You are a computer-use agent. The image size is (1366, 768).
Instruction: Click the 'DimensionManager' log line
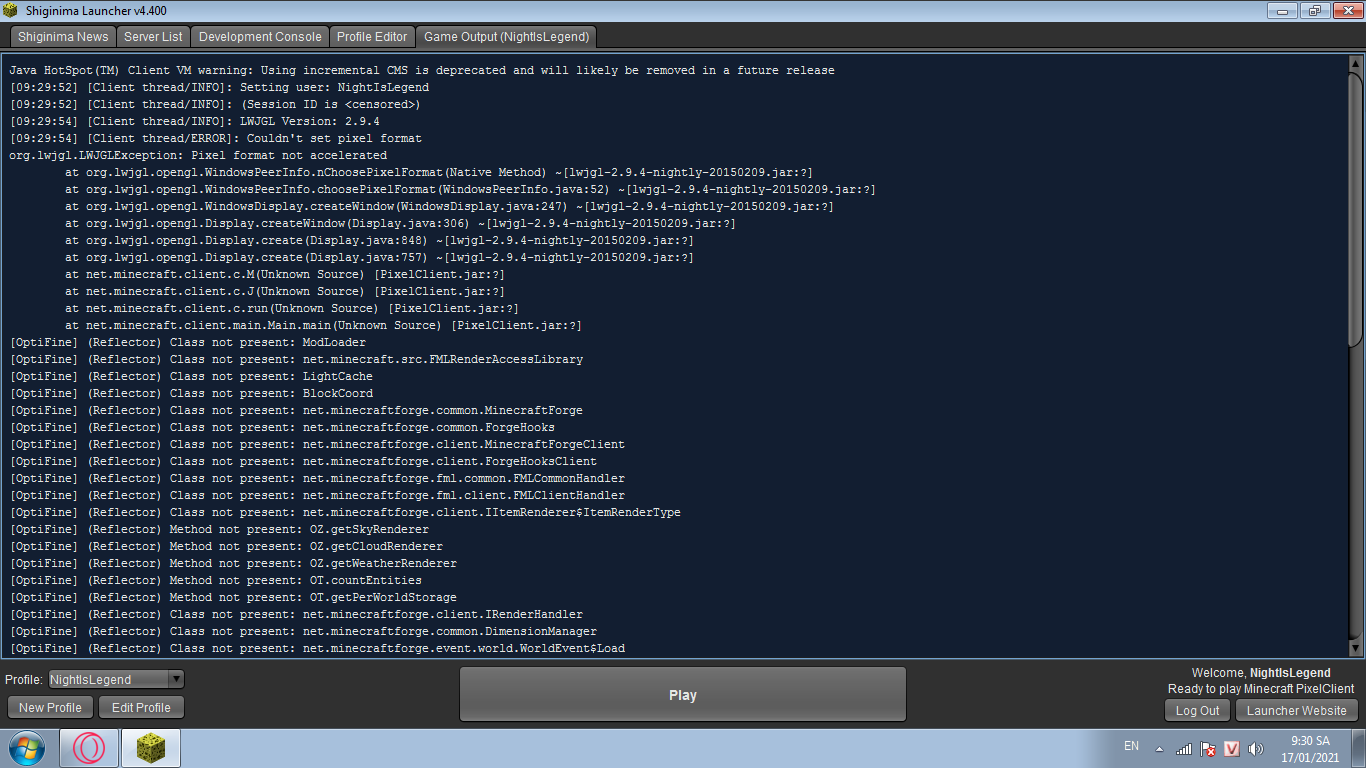coord(303,632)
